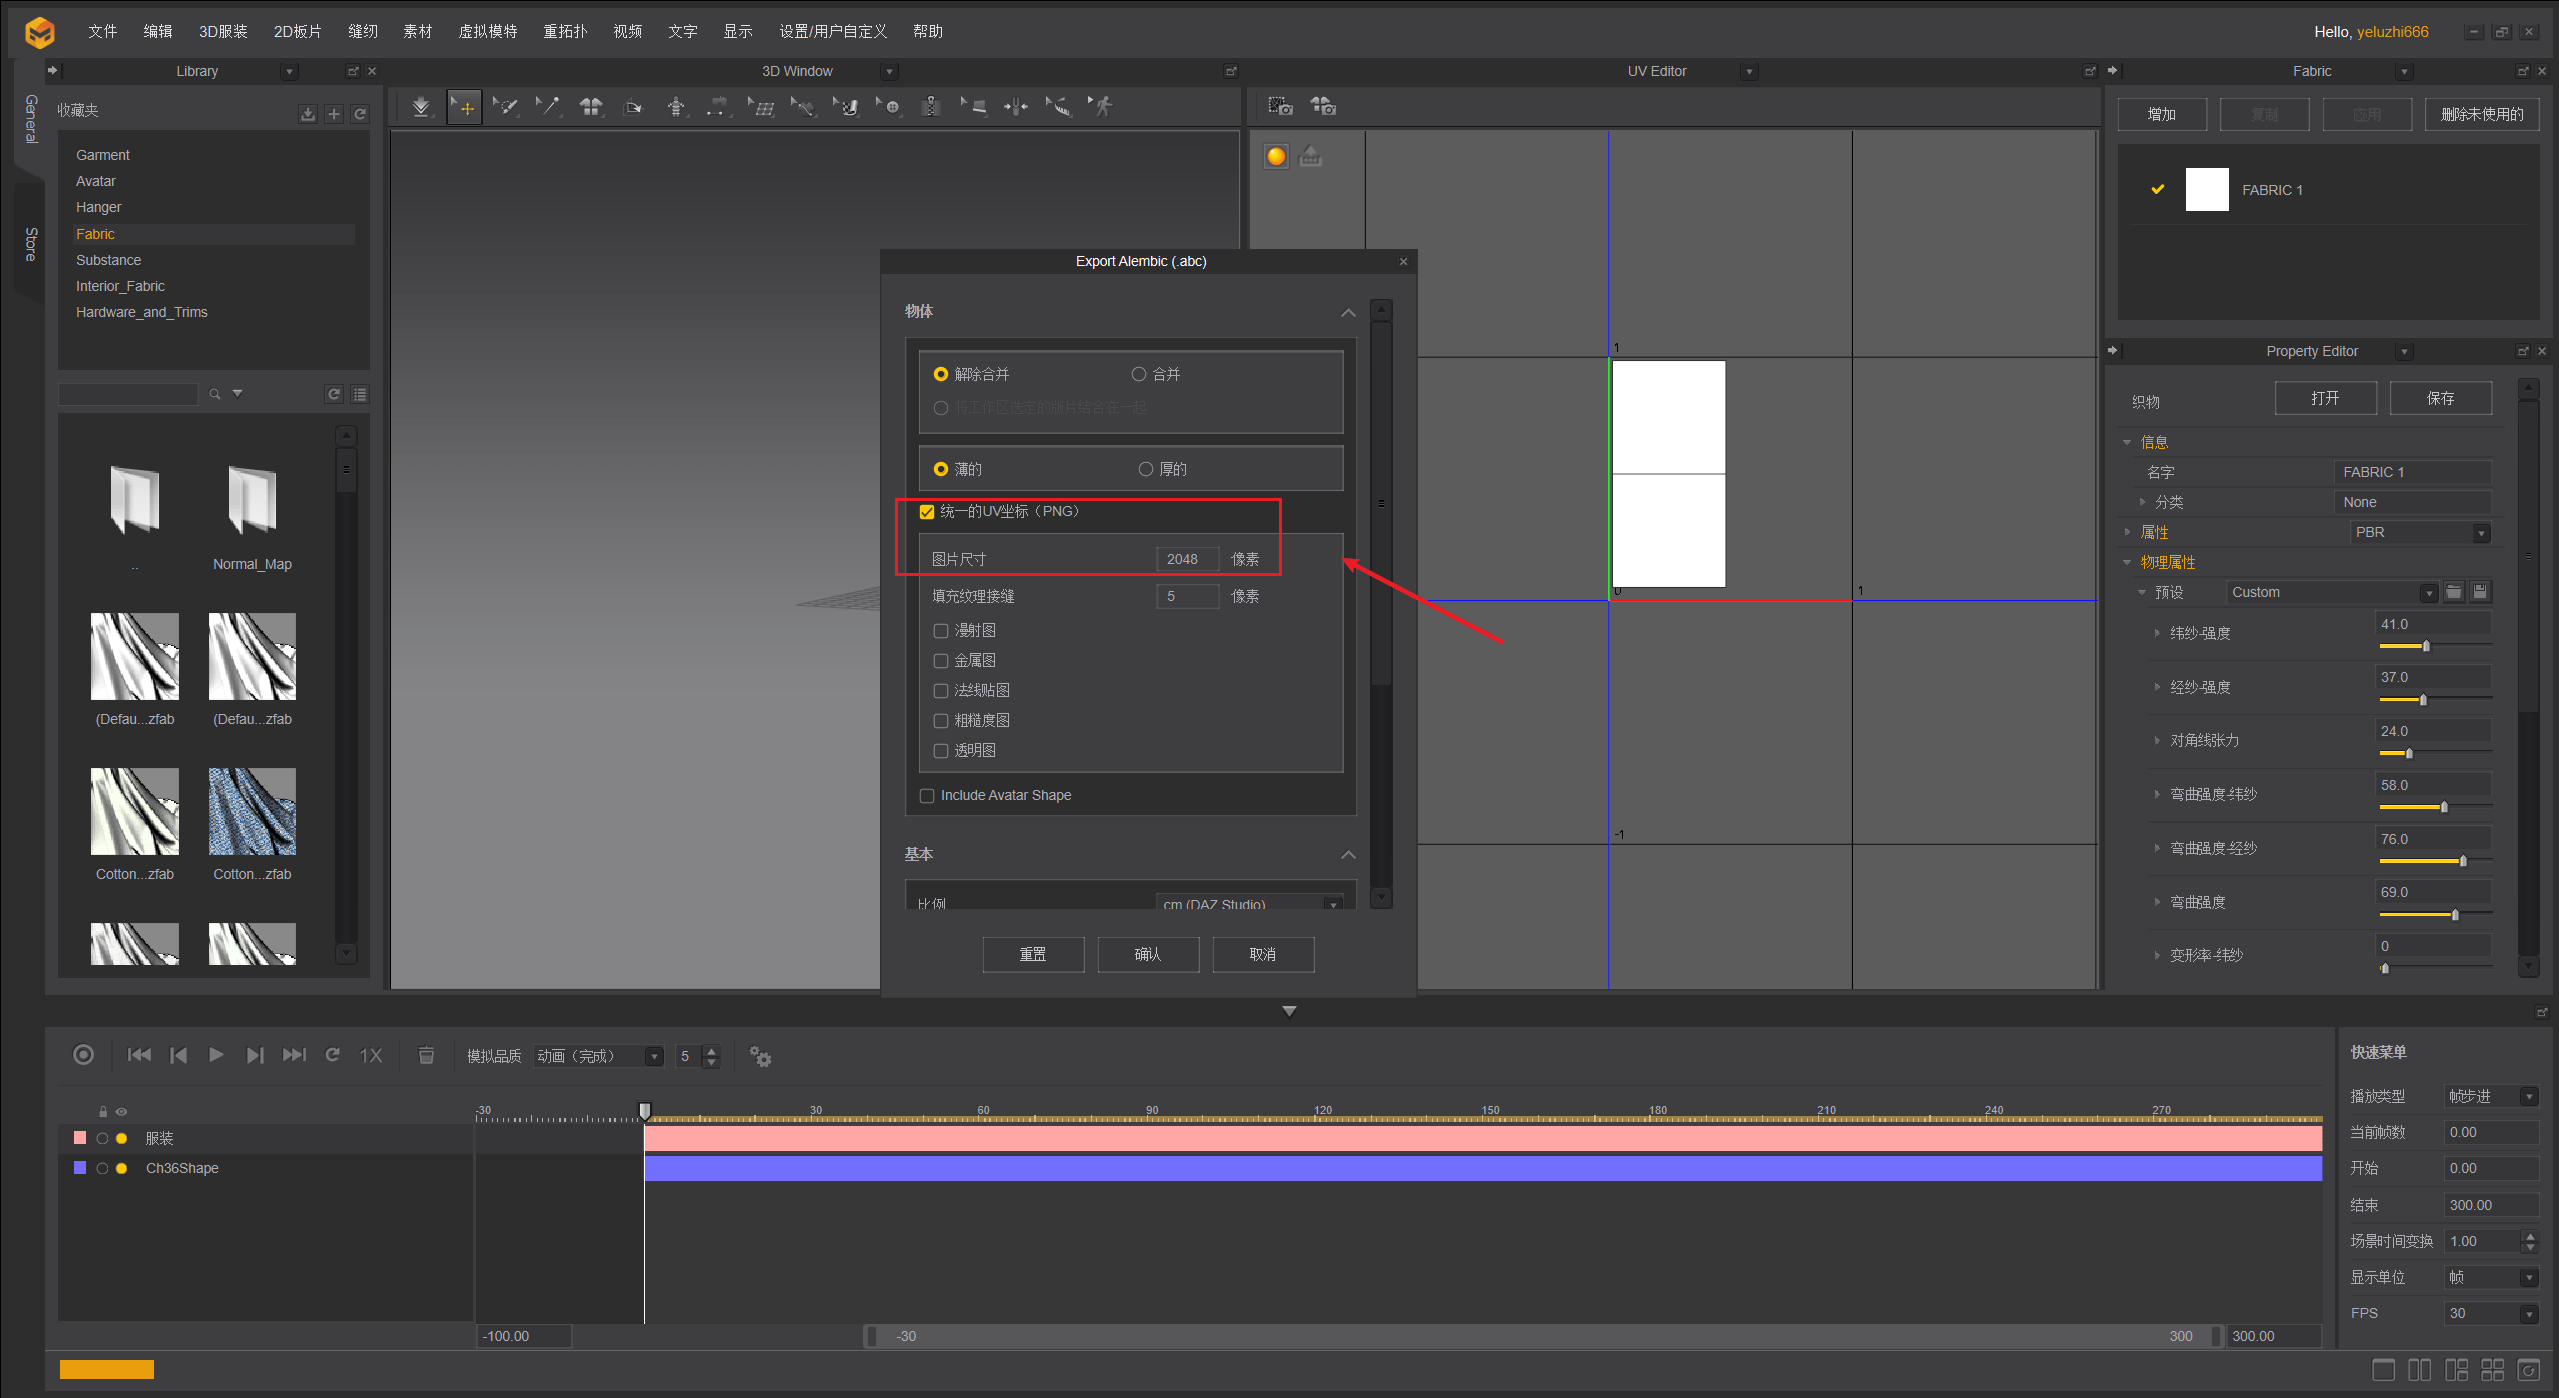The image size is (2559, 1398).
Task: Select the Select/Move tool
Action: click(465, 107)
